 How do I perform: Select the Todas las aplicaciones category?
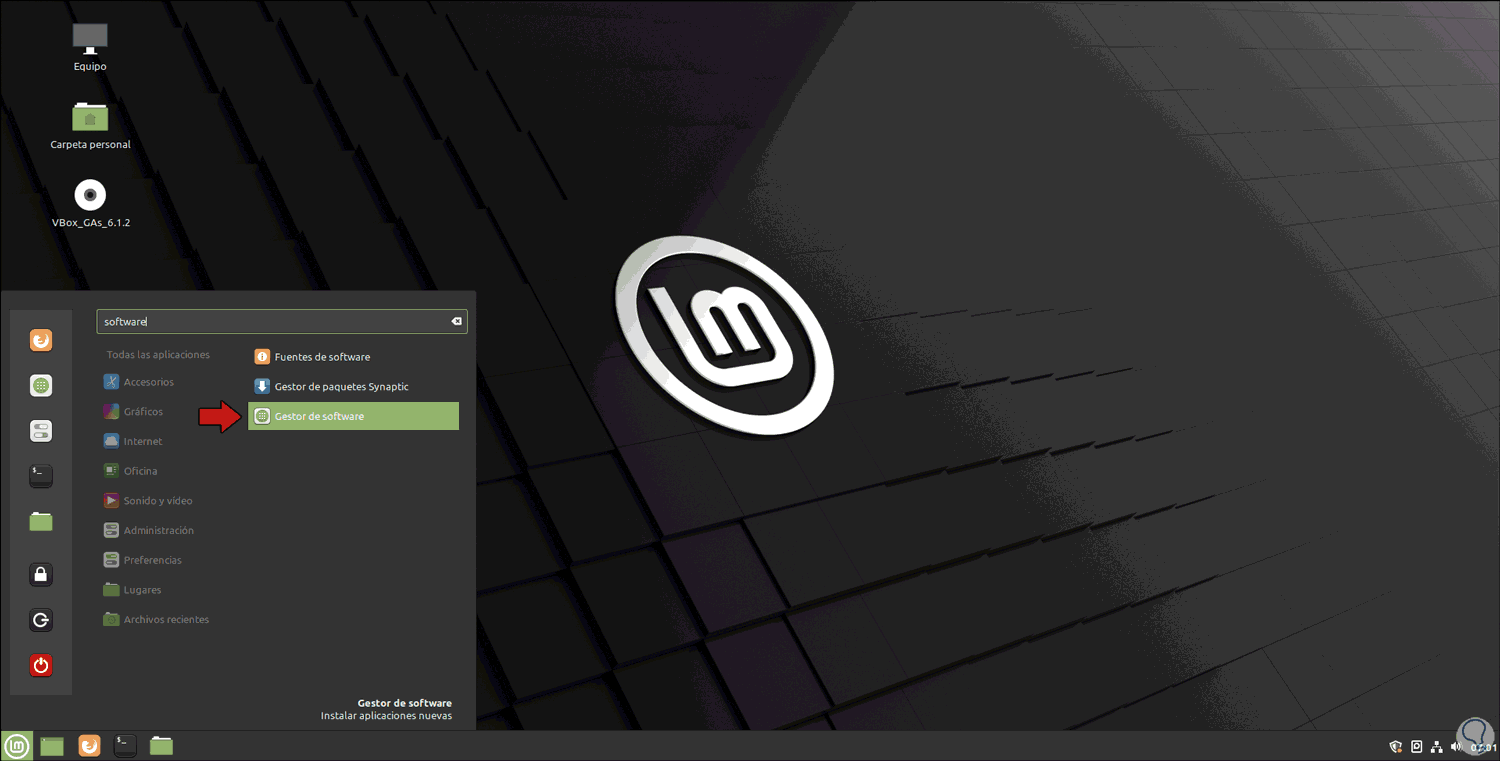(x=158, y=355)
